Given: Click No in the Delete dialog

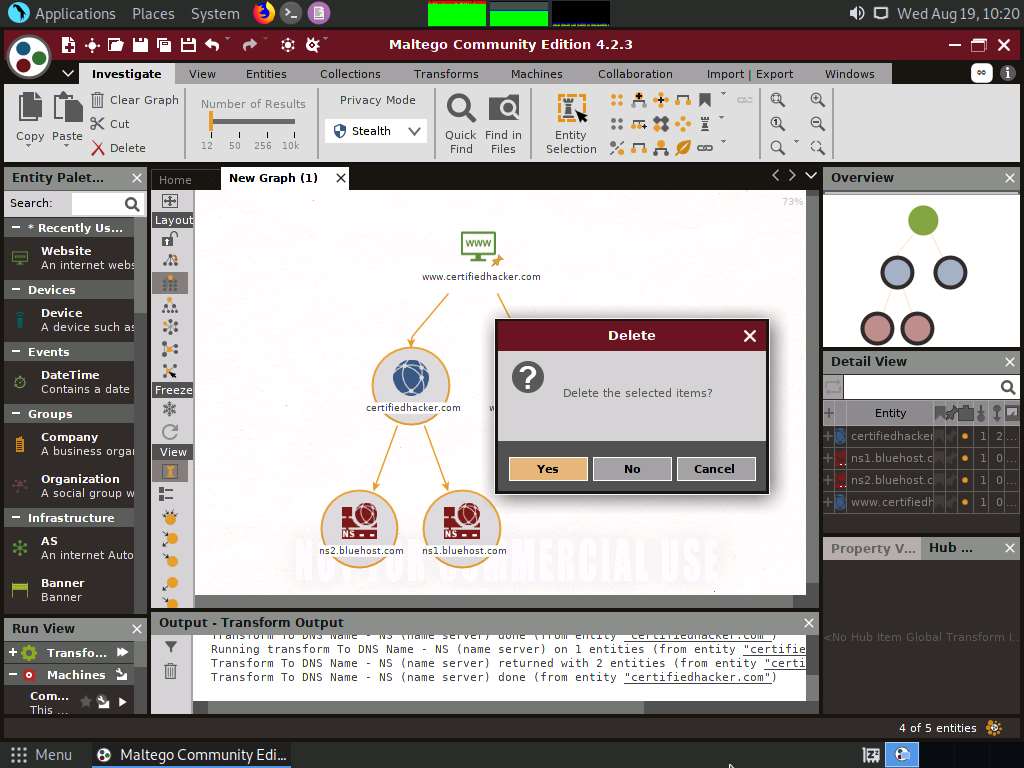Looking at the screenshot, I should click(632, 469).
